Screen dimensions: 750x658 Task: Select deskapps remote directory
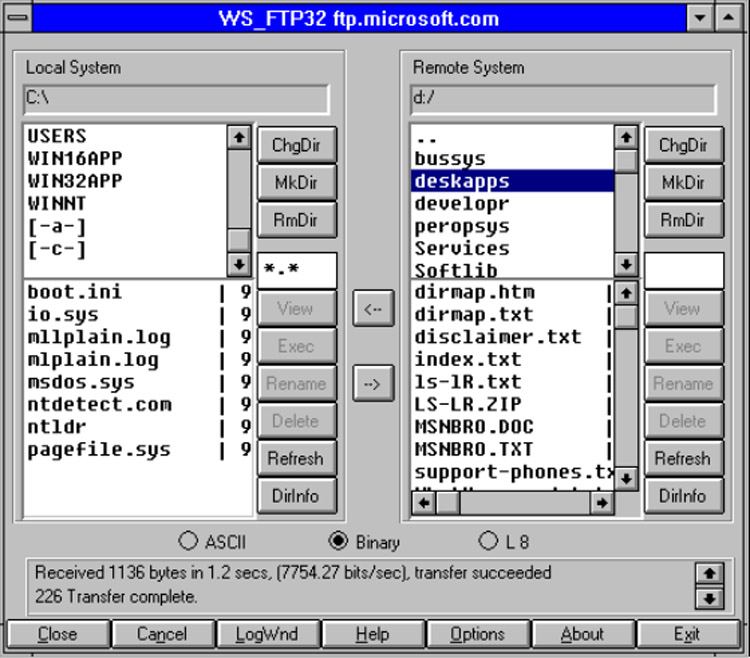pos(512,181)
